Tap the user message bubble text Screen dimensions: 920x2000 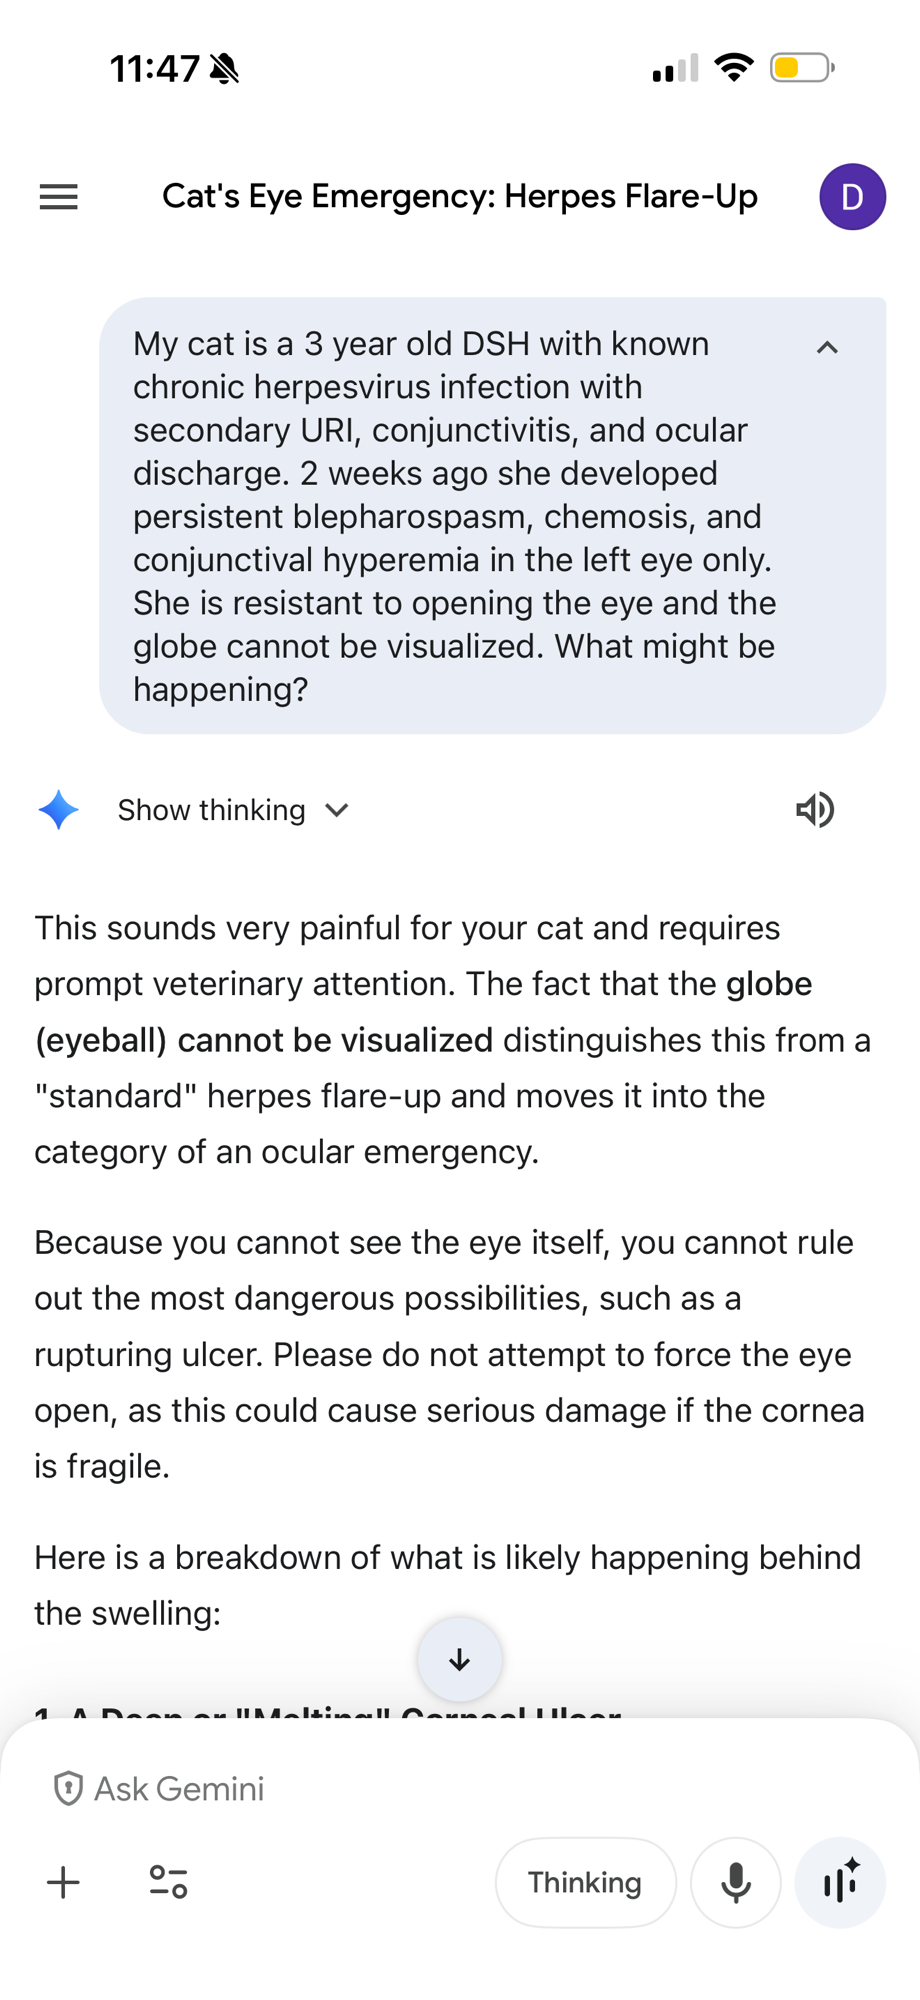coord(455,516)
